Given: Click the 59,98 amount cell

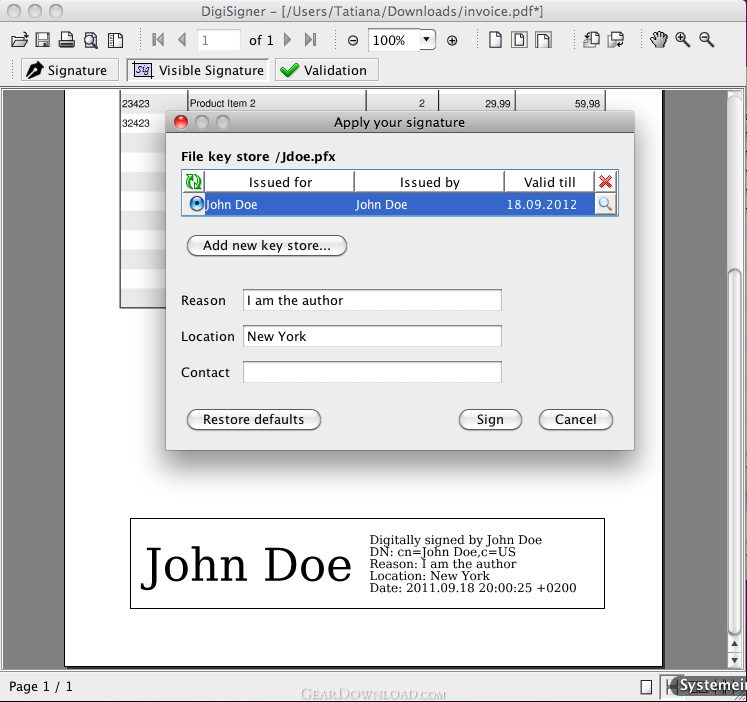Looking at the screenshot, I should click(x=561, y=103).
